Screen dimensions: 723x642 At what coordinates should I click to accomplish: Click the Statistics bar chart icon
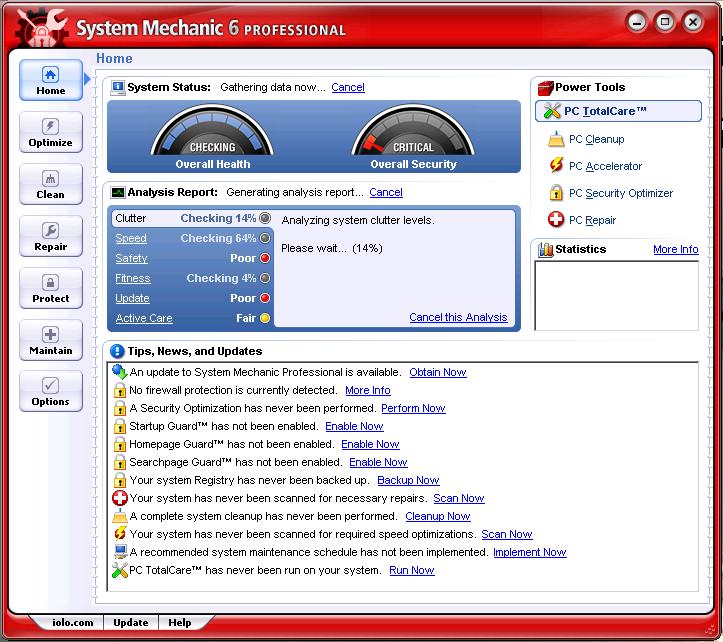(546, 250)
